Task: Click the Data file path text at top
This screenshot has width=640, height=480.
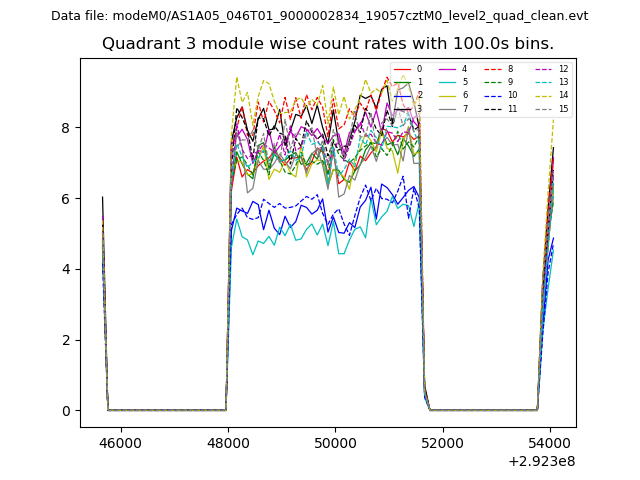Action: [x=320, y=16]
